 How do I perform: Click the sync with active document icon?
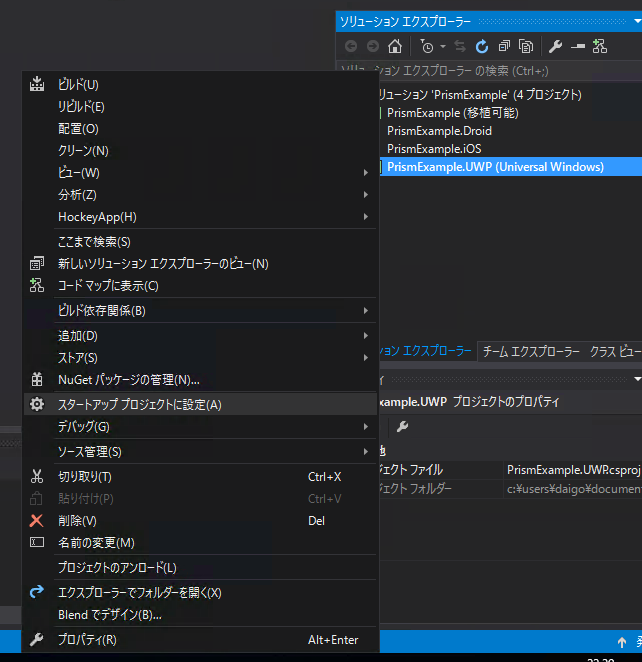[x=460, y=46]
